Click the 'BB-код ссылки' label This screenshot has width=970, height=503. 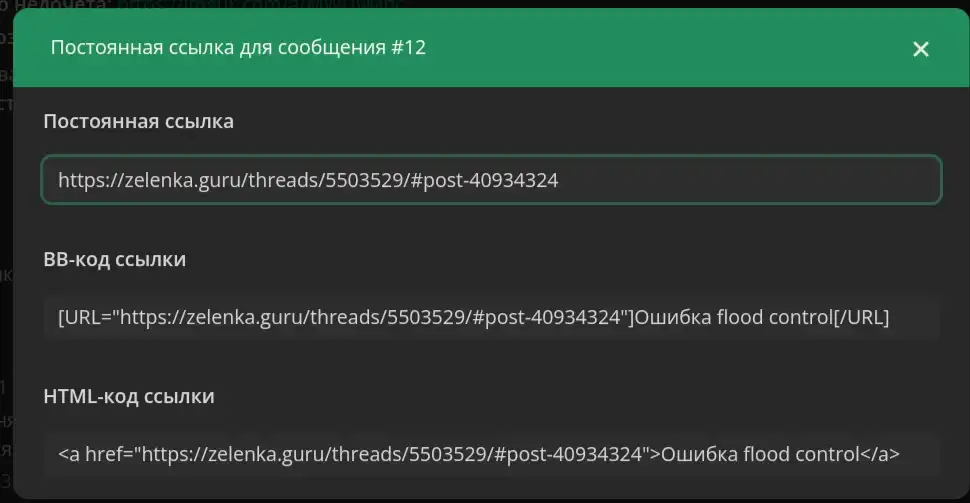[x=115, y=260]
